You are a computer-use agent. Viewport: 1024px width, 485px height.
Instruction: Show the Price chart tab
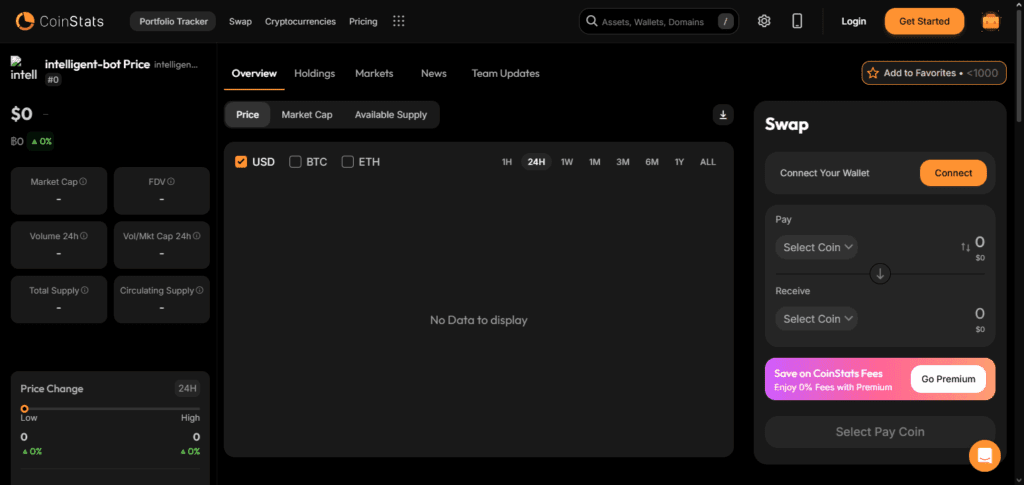click(x=248, y=115)
